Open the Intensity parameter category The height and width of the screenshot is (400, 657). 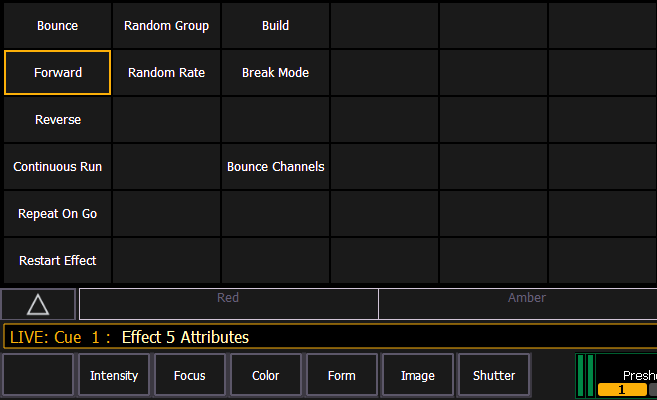(x=114, y=376)
